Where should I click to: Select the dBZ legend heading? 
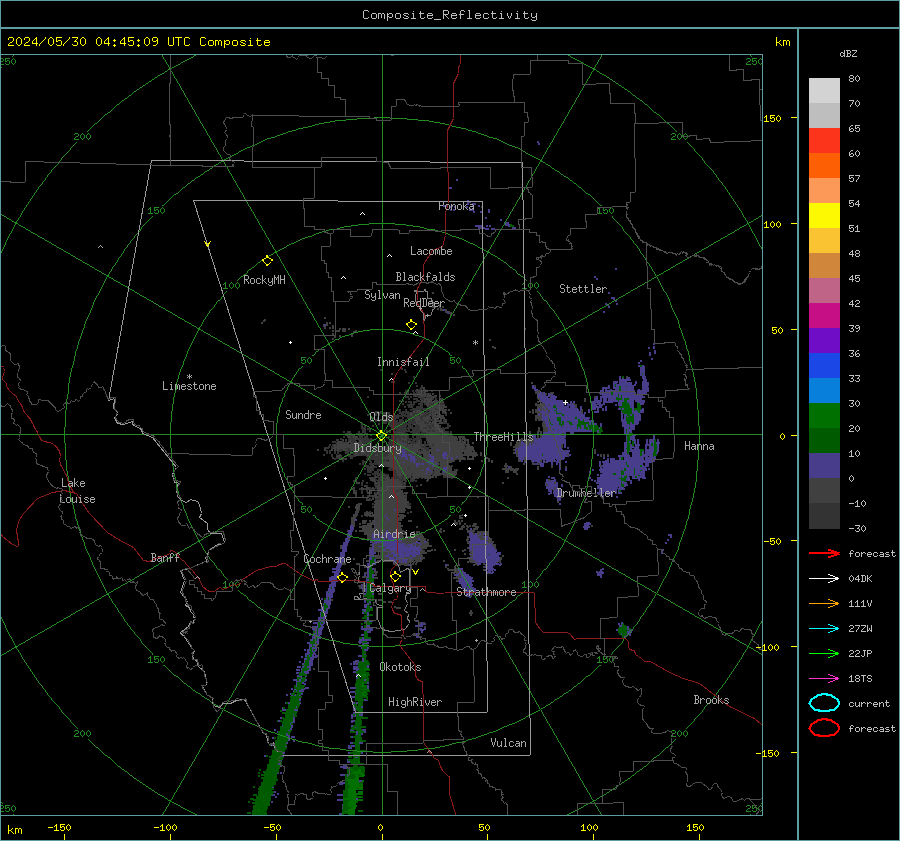848,53
